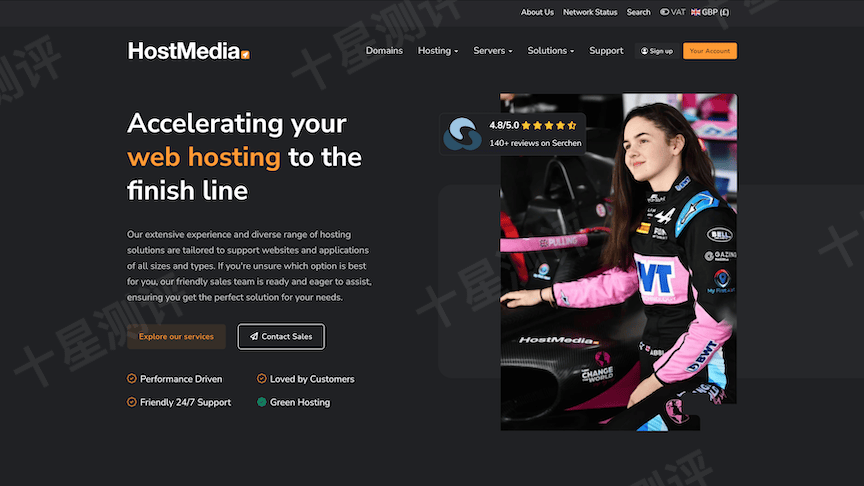Go to the Support page
The width and height of the screenshot is (864, 486).
[606, 51]
